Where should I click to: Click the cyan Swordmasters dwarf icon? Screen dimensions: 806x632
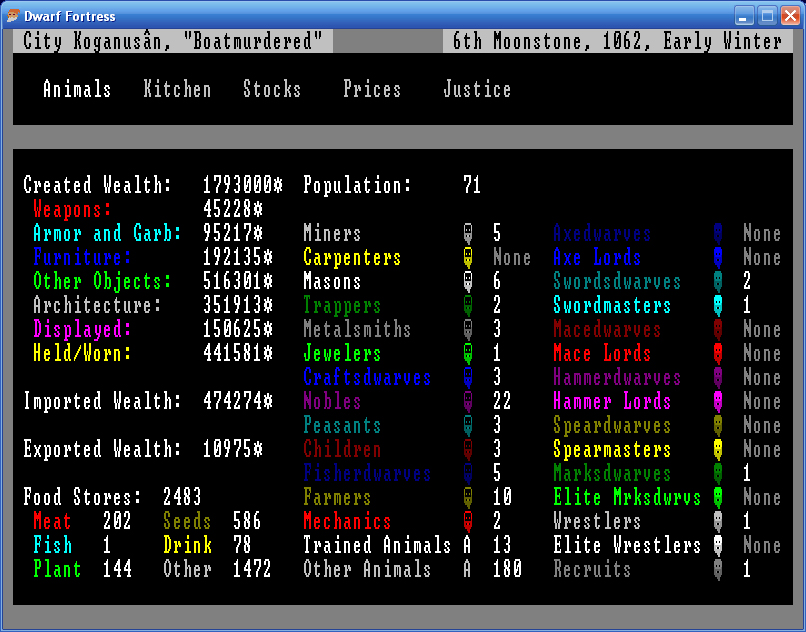point(718,305)
